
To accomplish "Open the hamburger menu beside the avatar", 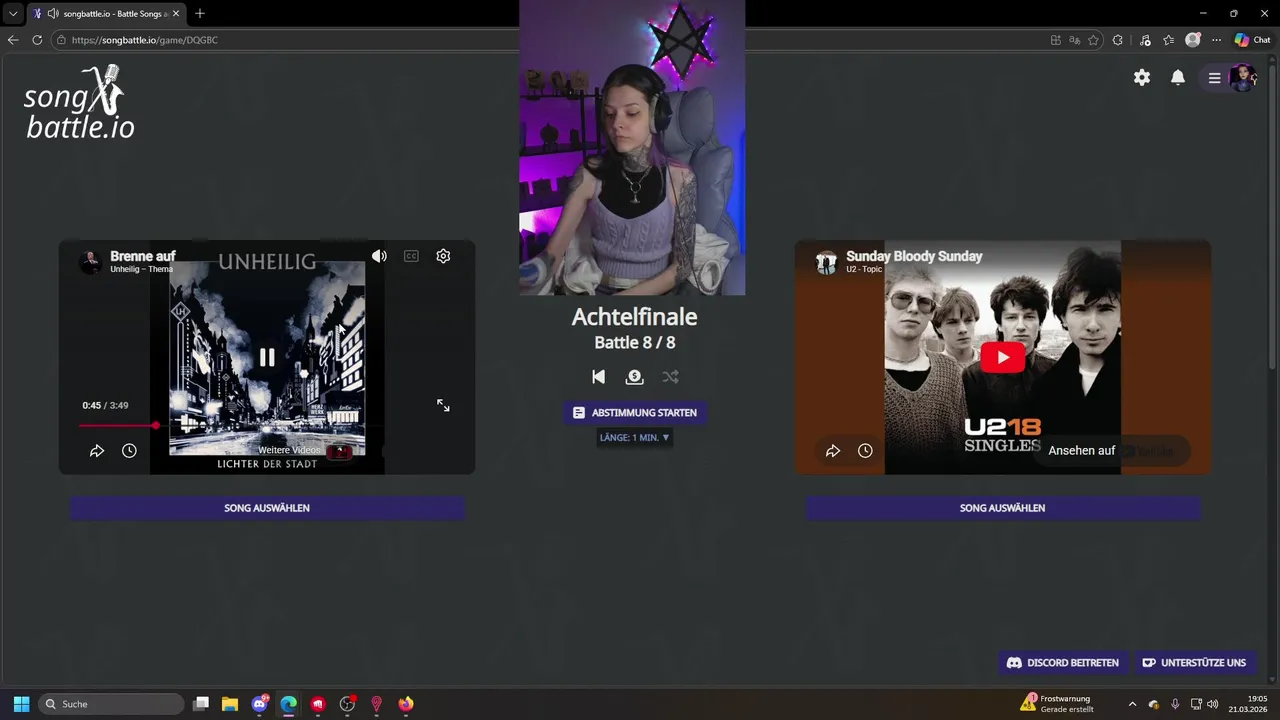I will pos(1214,78).
